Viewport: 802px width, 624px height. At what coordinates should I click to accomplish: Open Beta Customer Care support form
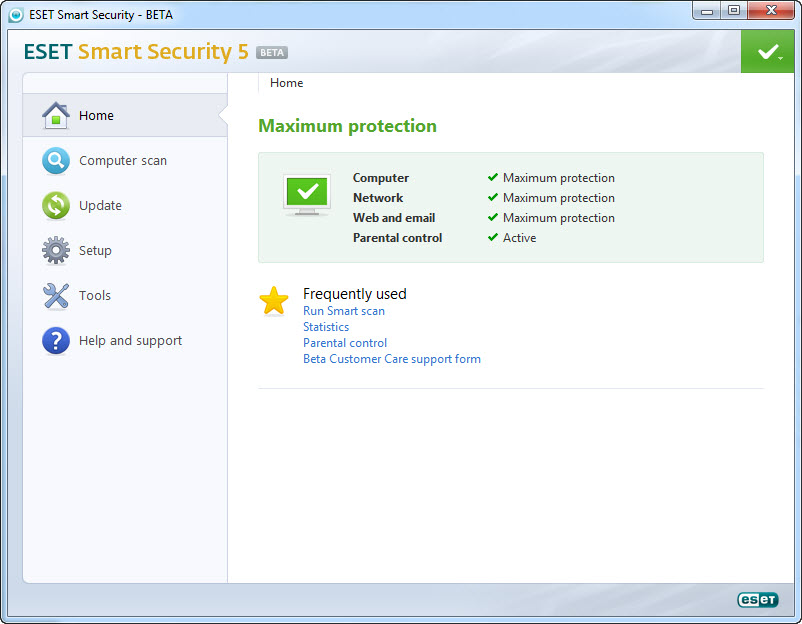point(391,359)
